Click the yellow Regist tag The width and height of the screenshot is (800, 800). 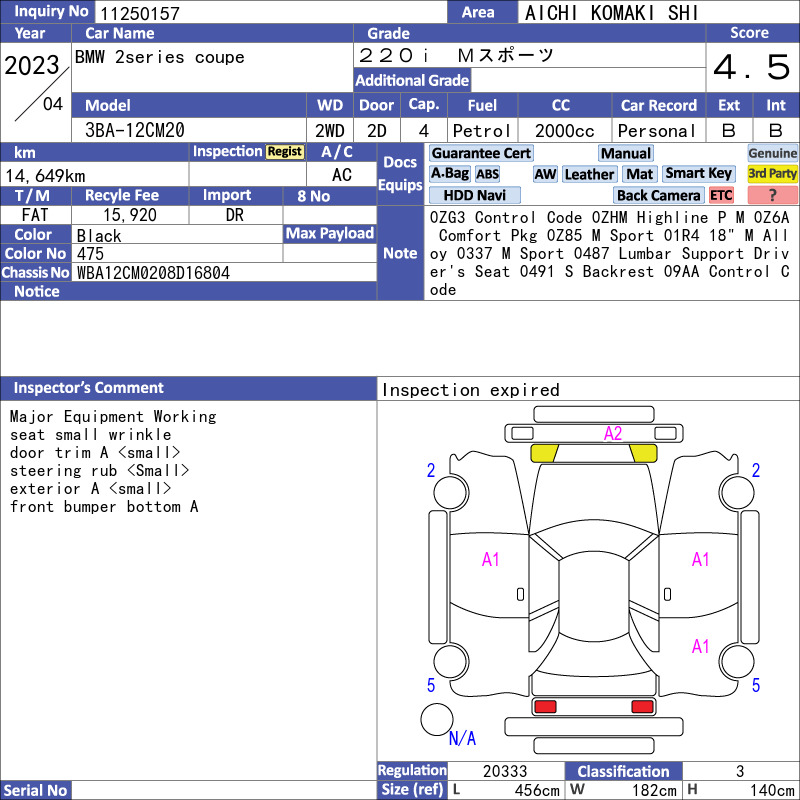click(x=285, y=152)
